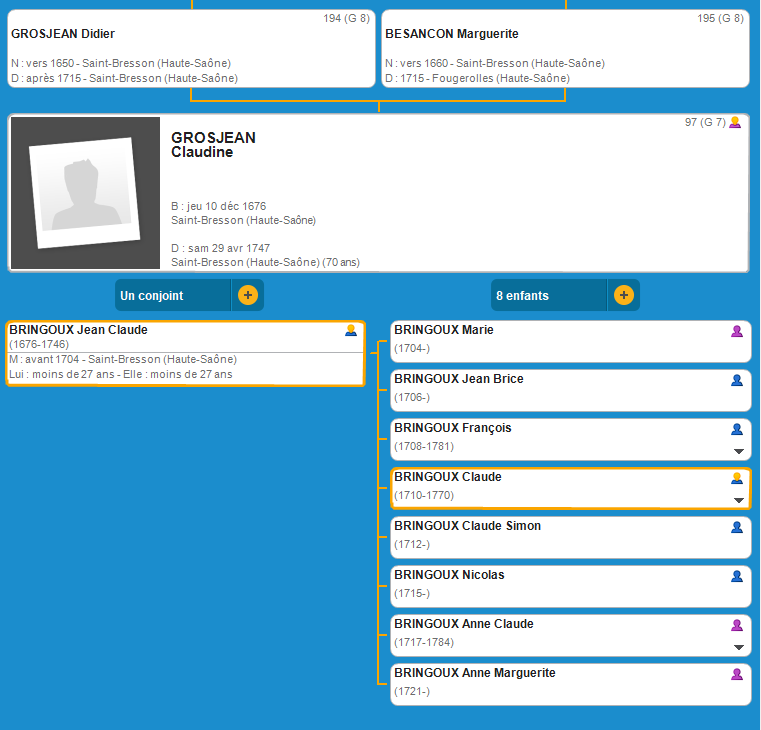Expand Bringoux Anne Claude dropdown arrow
The width and height of the screenshot is (761, 730).
739,647
